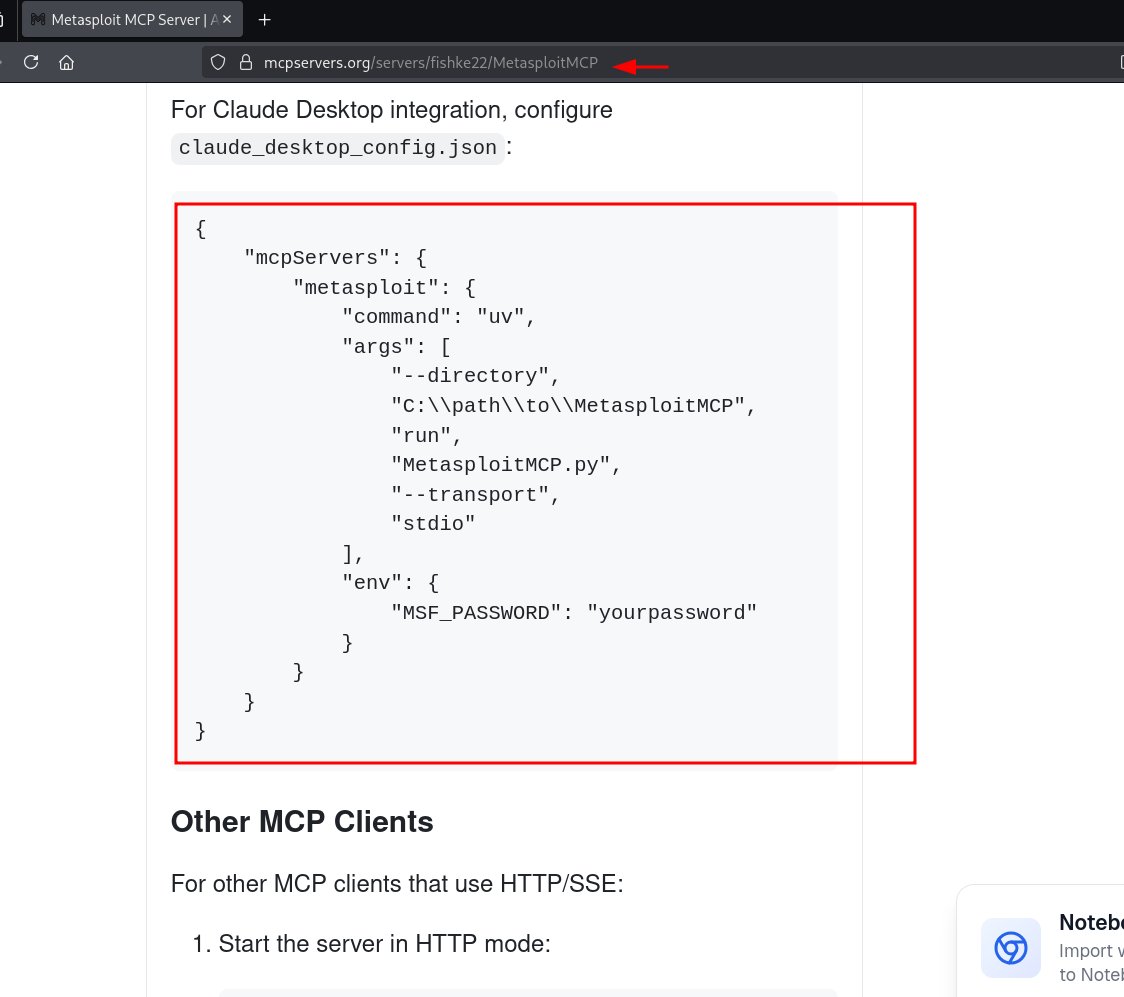Click the "MetasploitMCP.py" argument line
Viewport: 1124px width, 997px height.
tap(505, 464)
